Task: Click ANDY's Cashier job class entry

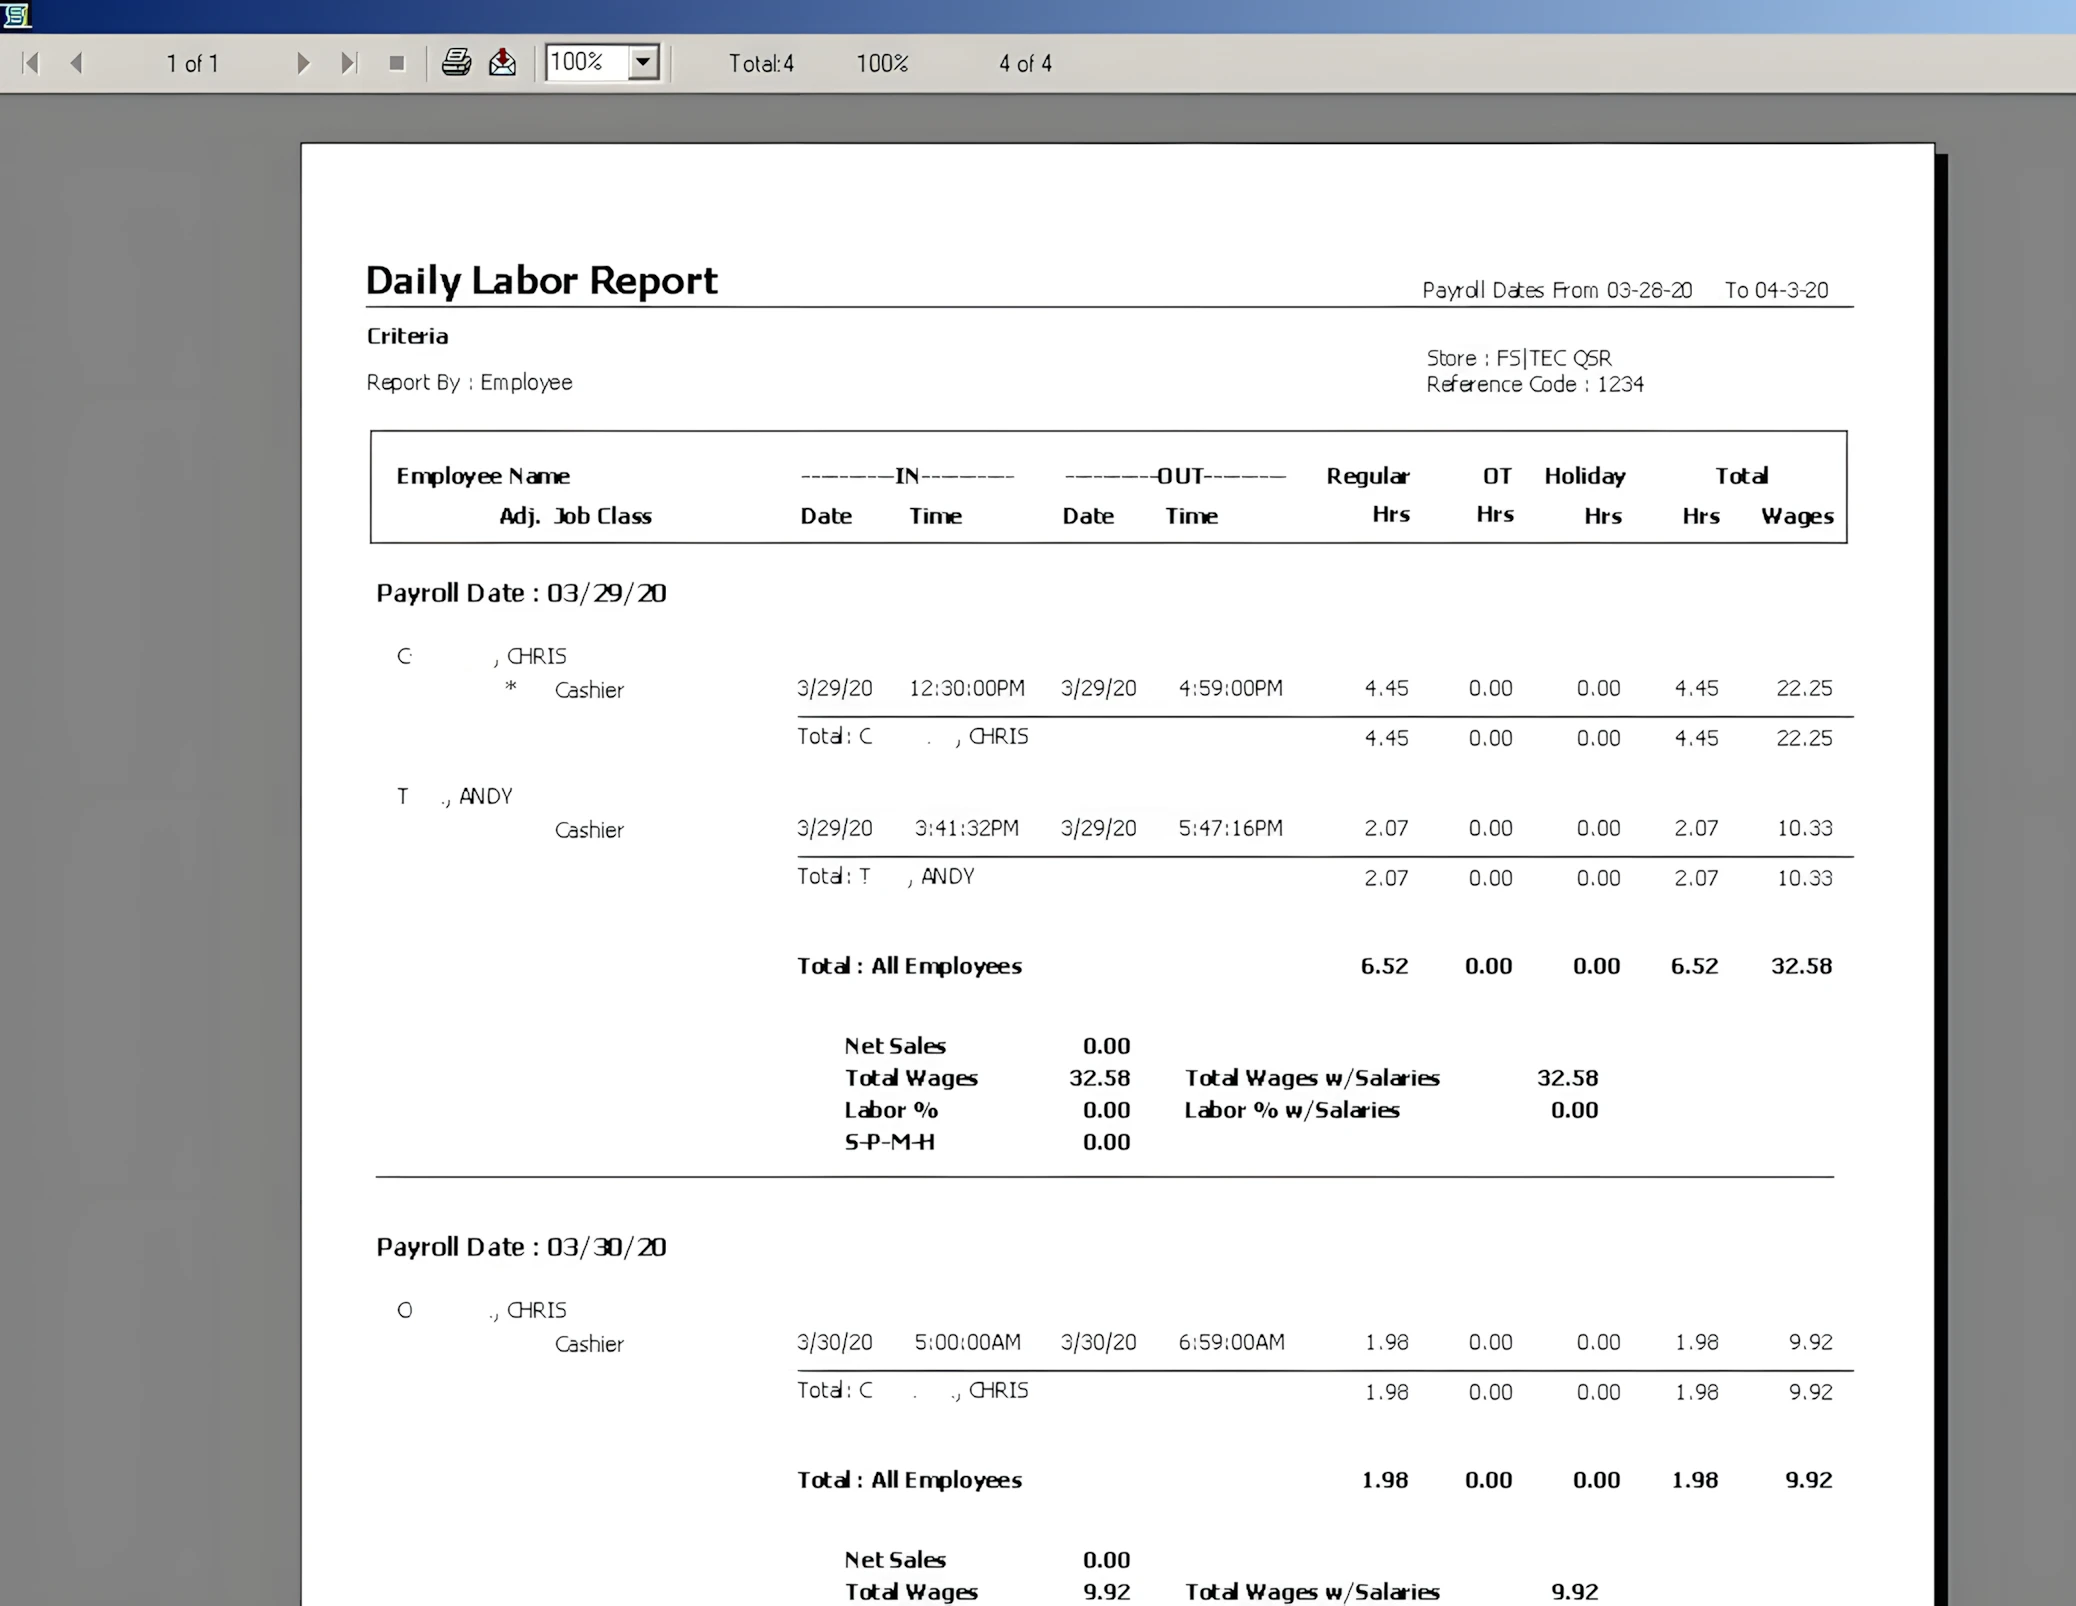Action: pos(589,830)
